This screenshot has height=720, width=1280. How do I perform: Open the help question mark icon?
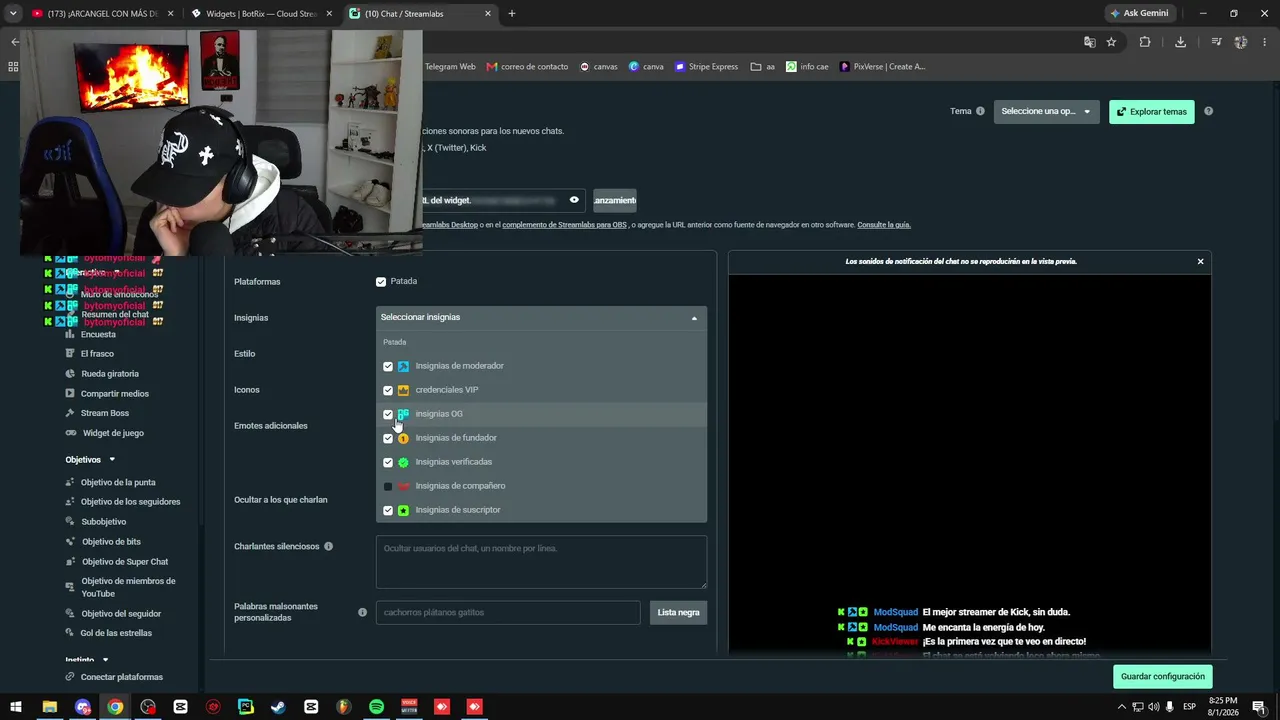(x=1208, y=111)
